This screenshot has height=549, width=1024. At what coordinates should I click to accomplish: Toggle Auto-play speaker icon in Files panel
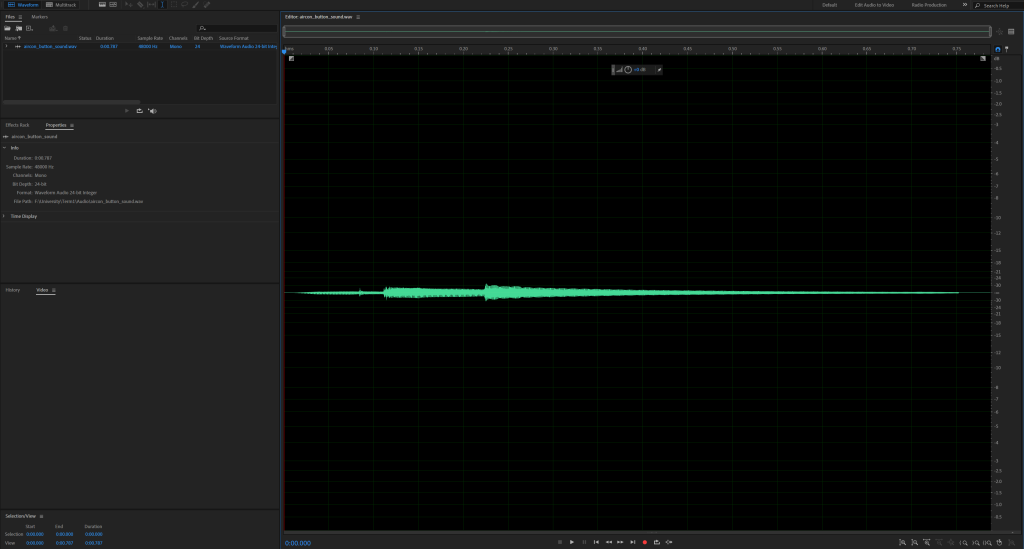coord(152,111)
